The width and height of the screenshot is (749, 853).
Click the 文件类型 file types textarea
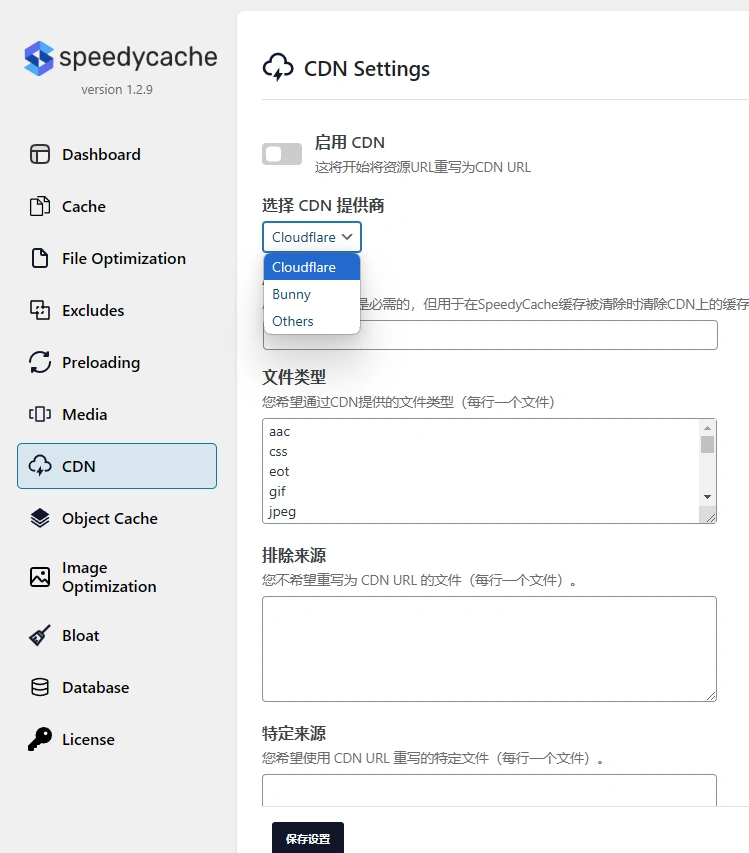point(489,471)
